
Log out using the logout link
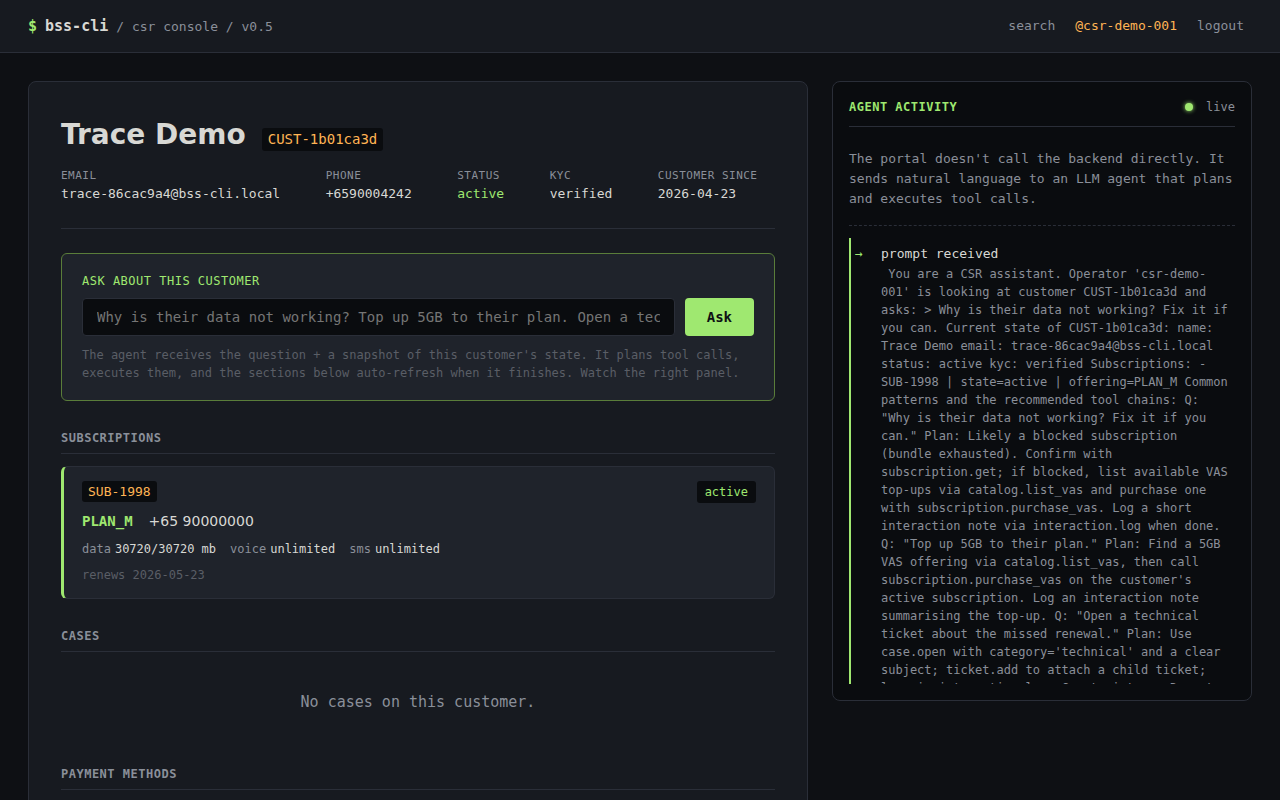pos(1220,26)
